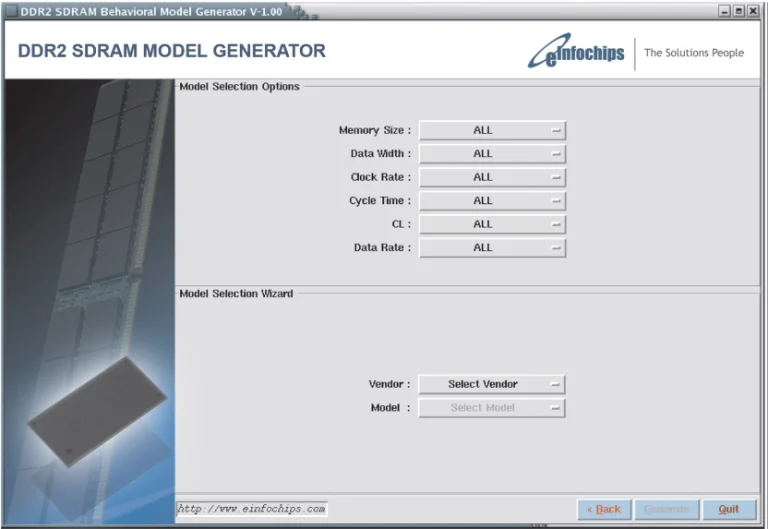
Task: Maximize the Model Generator window
Action: [739, 11]
